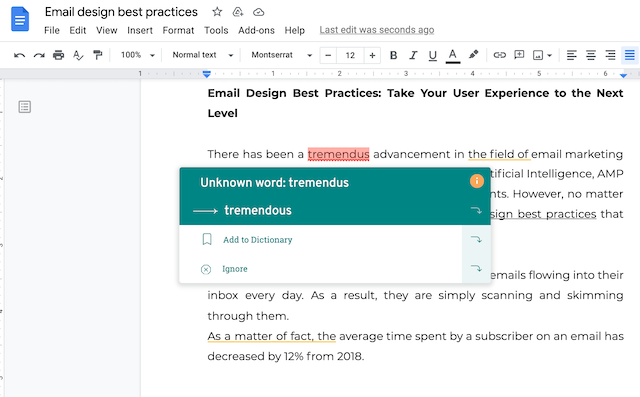Open the zoom level dropdown showing 100%

[x=138, y=55]
